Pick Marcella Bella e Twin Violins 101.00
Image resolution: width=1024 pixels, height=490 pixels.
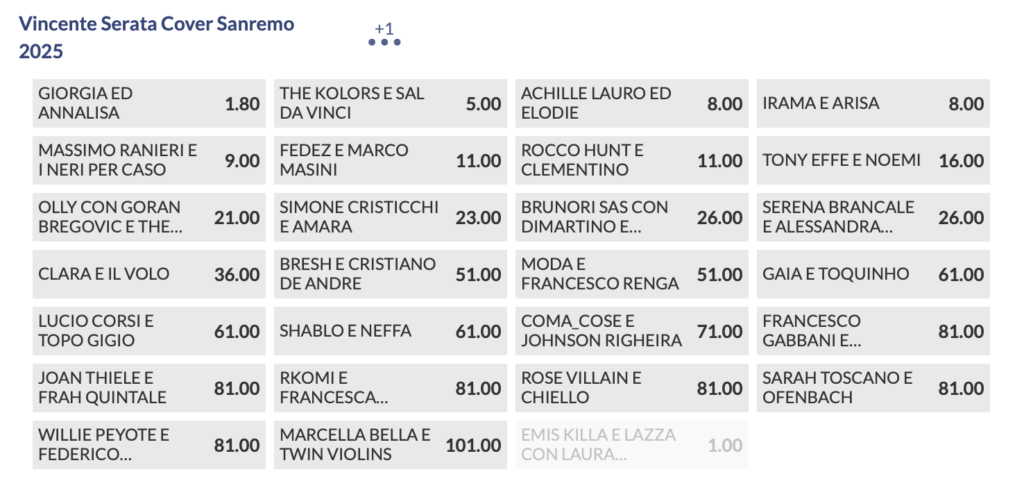[390, 445]
